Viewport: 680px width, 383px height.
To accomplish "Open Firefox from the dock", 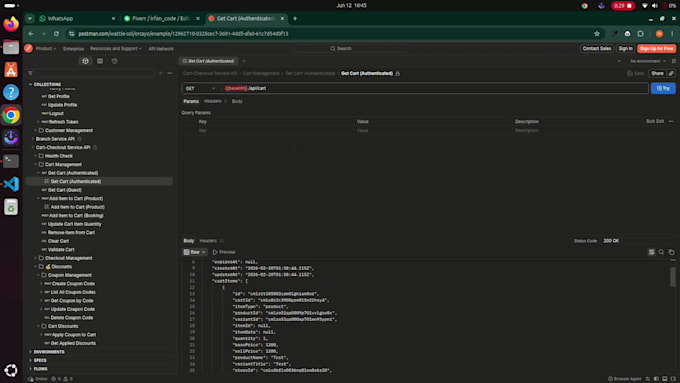I will (x=11, y=23).
